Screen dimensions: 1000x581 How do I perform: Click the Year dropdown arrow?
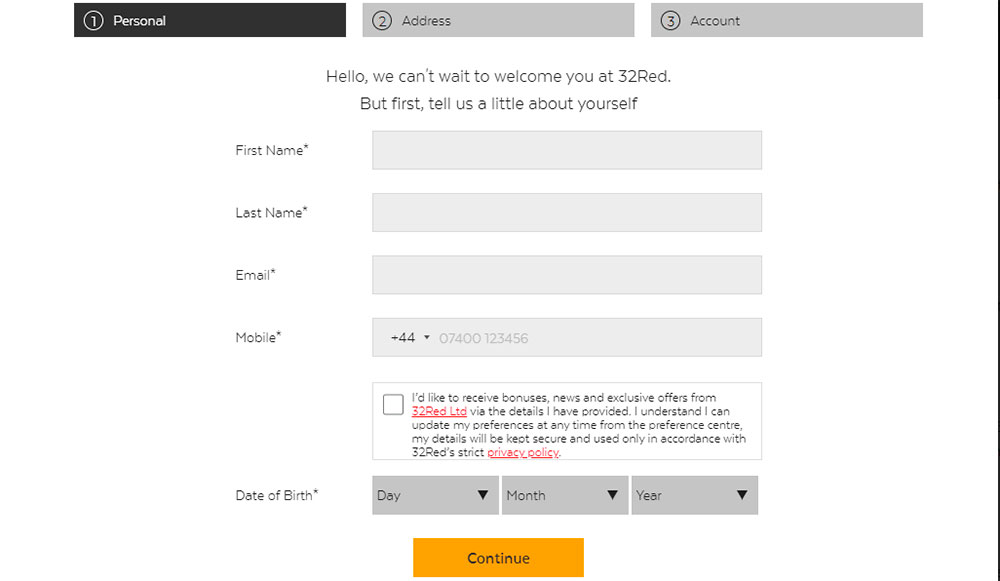tap(742, 495)
